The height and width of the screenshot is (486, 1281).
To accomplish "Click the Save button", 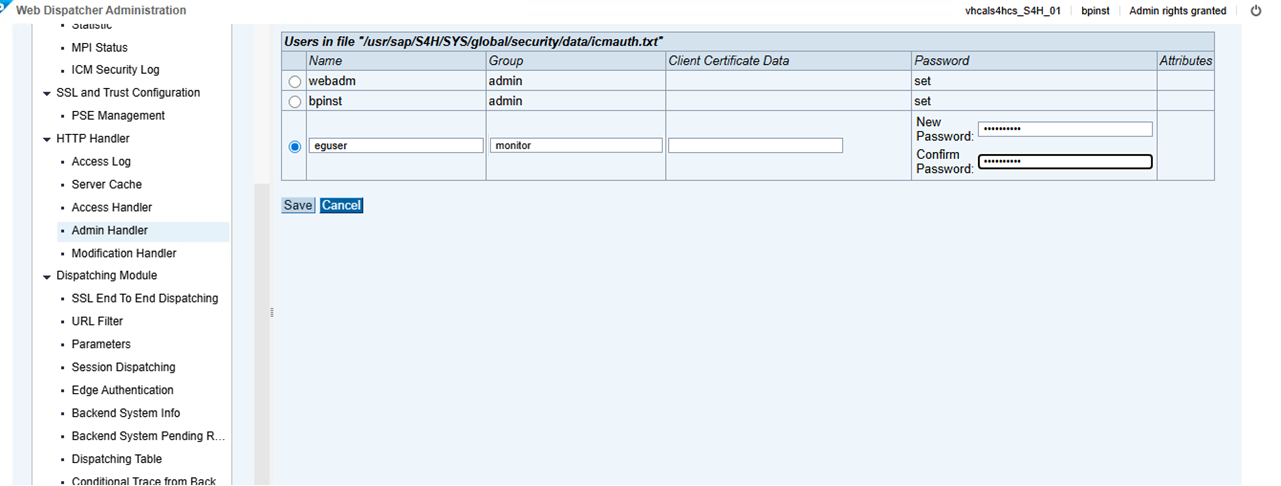I will coord(298,205).
